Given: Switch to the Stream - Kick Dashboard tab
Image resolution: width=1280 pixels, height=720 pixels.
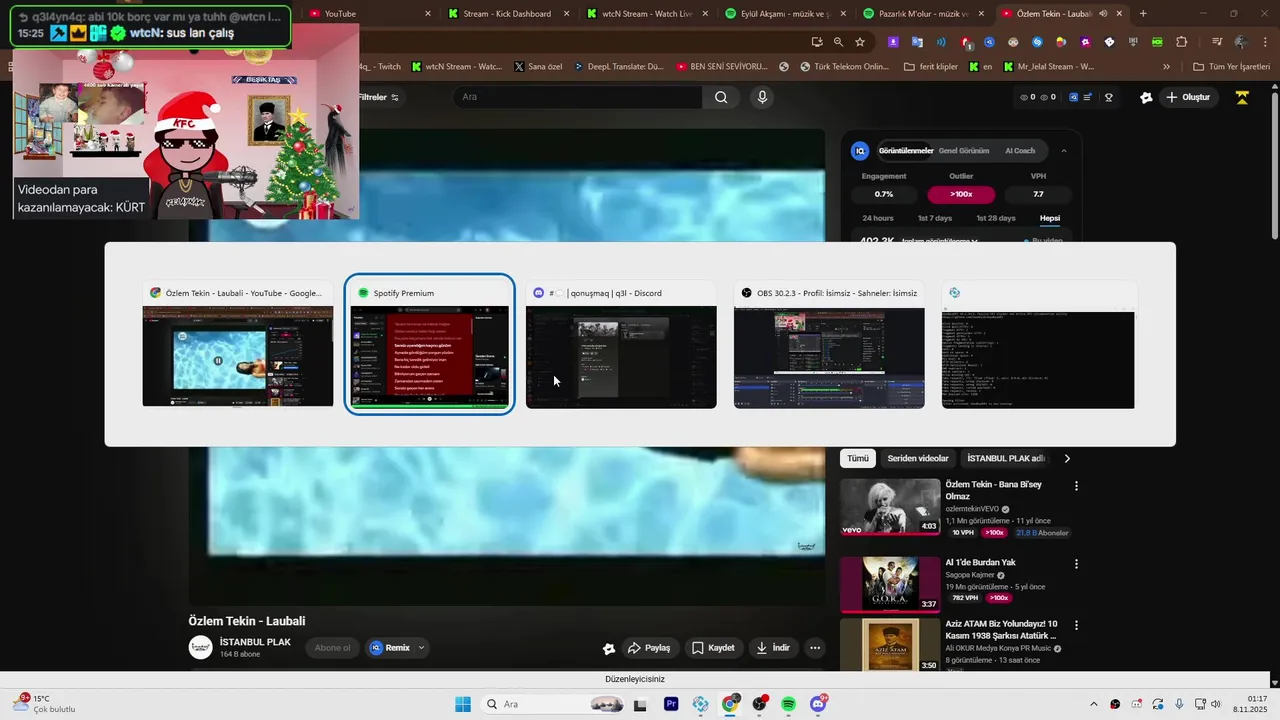Looking at the screenshot, I should click(509, 14).
